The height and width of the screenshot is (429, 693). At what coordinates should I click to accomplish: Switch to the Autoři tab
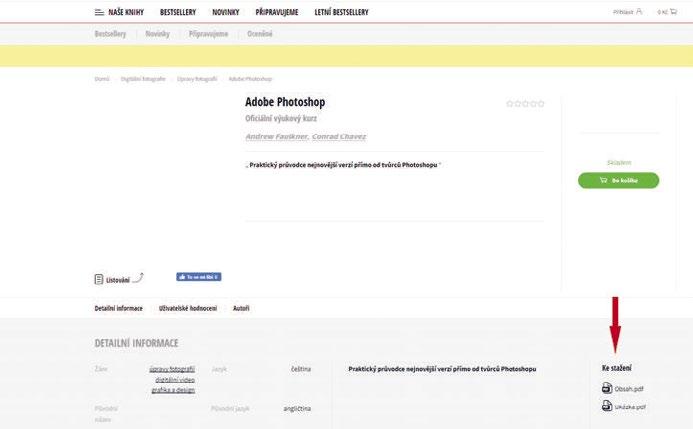[241, 308]
